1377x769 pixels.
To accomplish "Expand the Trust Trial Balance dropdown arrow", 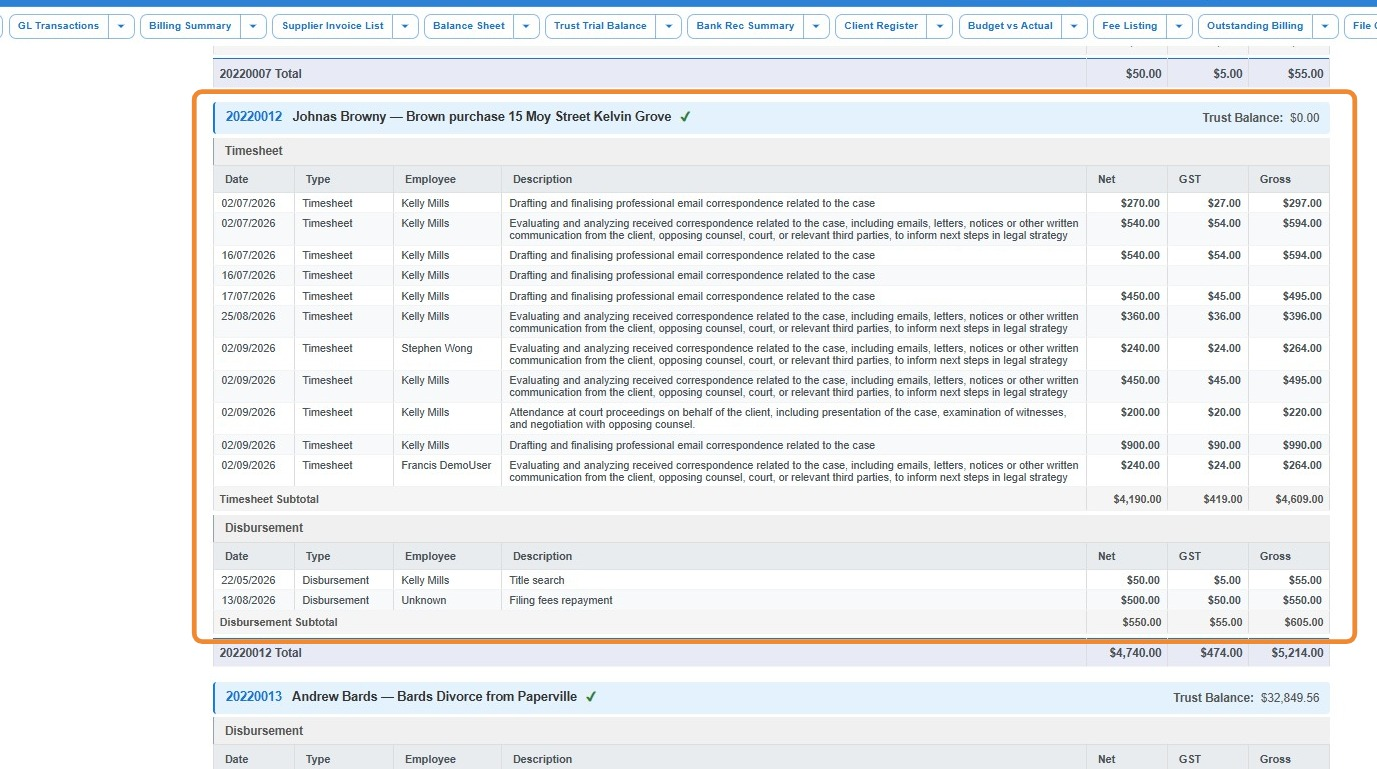I will 669,26.
